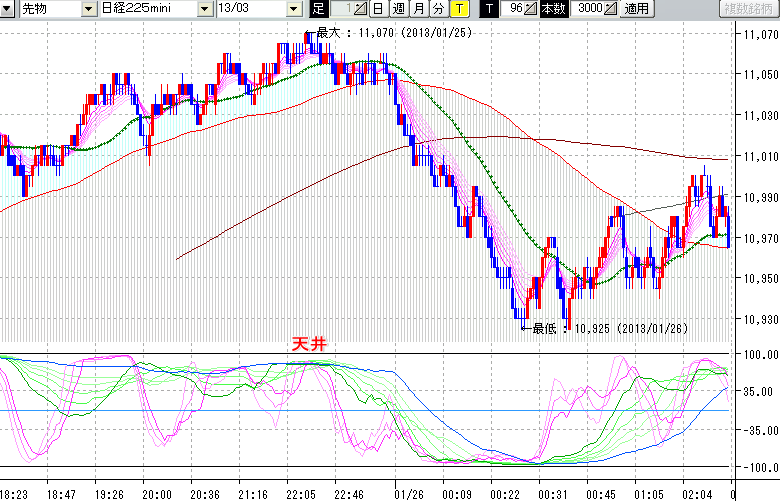Expand the 日経225mini symbol dropdown

(x=205, y=9)
